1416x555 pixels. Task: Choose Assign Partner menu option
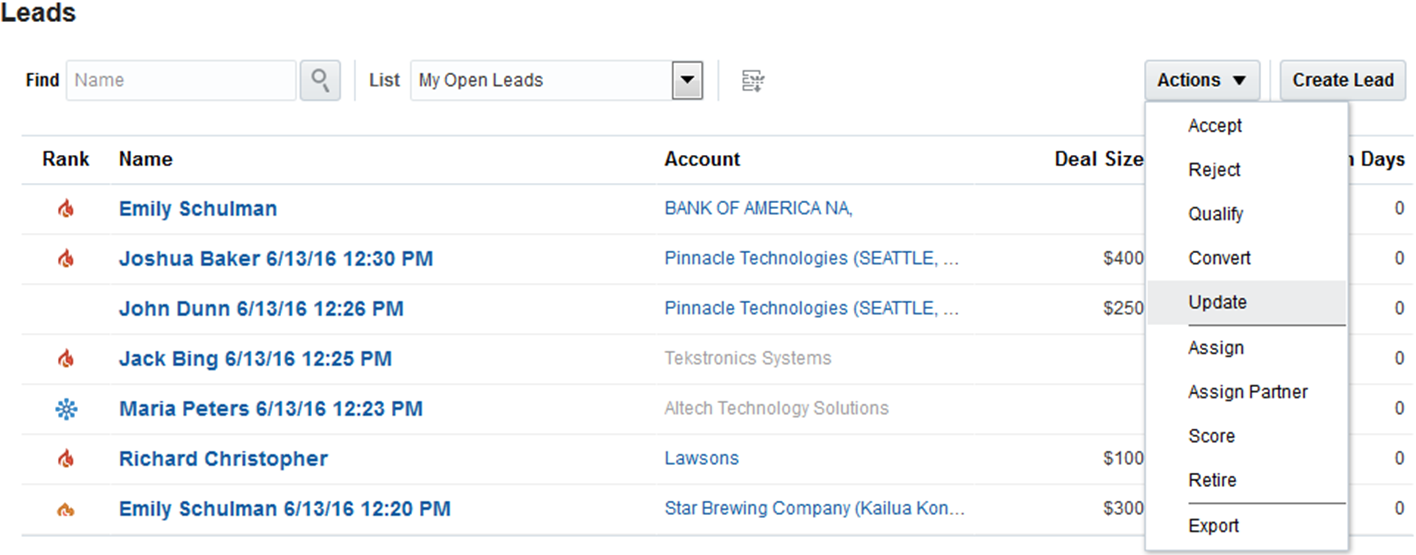[x=1247, y=392]
